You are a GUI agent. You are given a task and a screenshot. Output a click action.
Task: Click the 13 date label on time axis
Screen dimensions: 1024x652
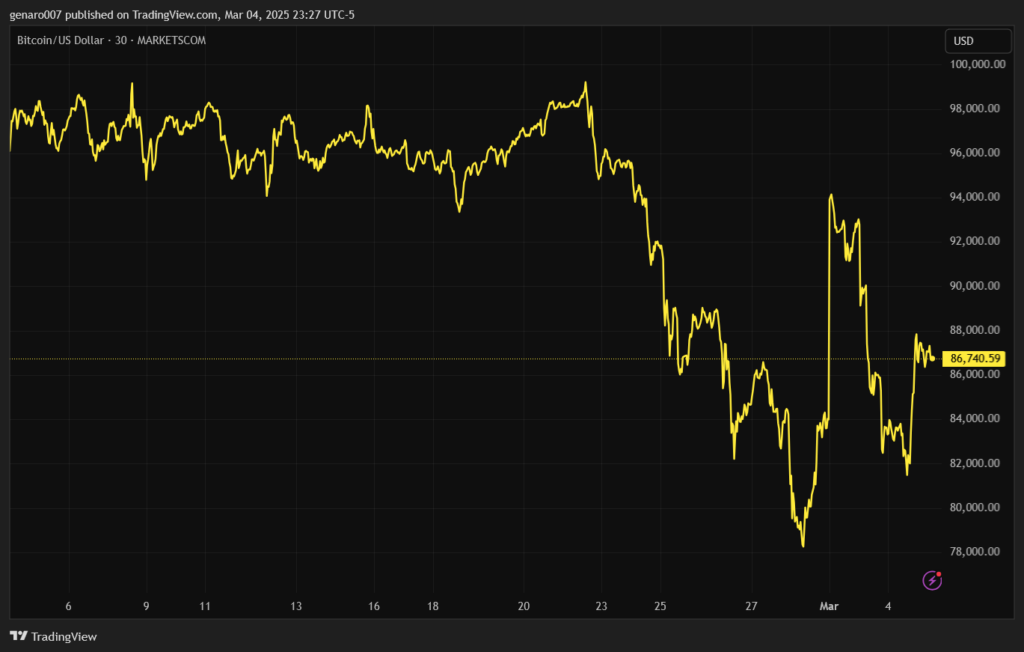point(296,606)
